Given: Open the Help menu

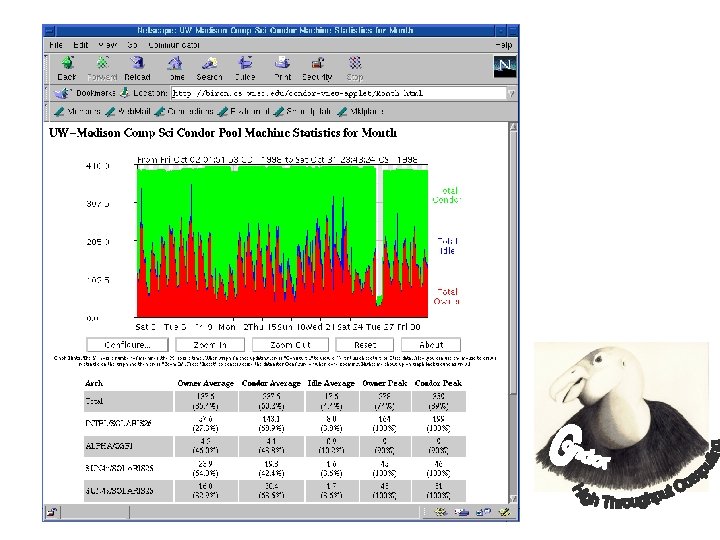Looking at the screenshot, I should (x=504, y=45).
